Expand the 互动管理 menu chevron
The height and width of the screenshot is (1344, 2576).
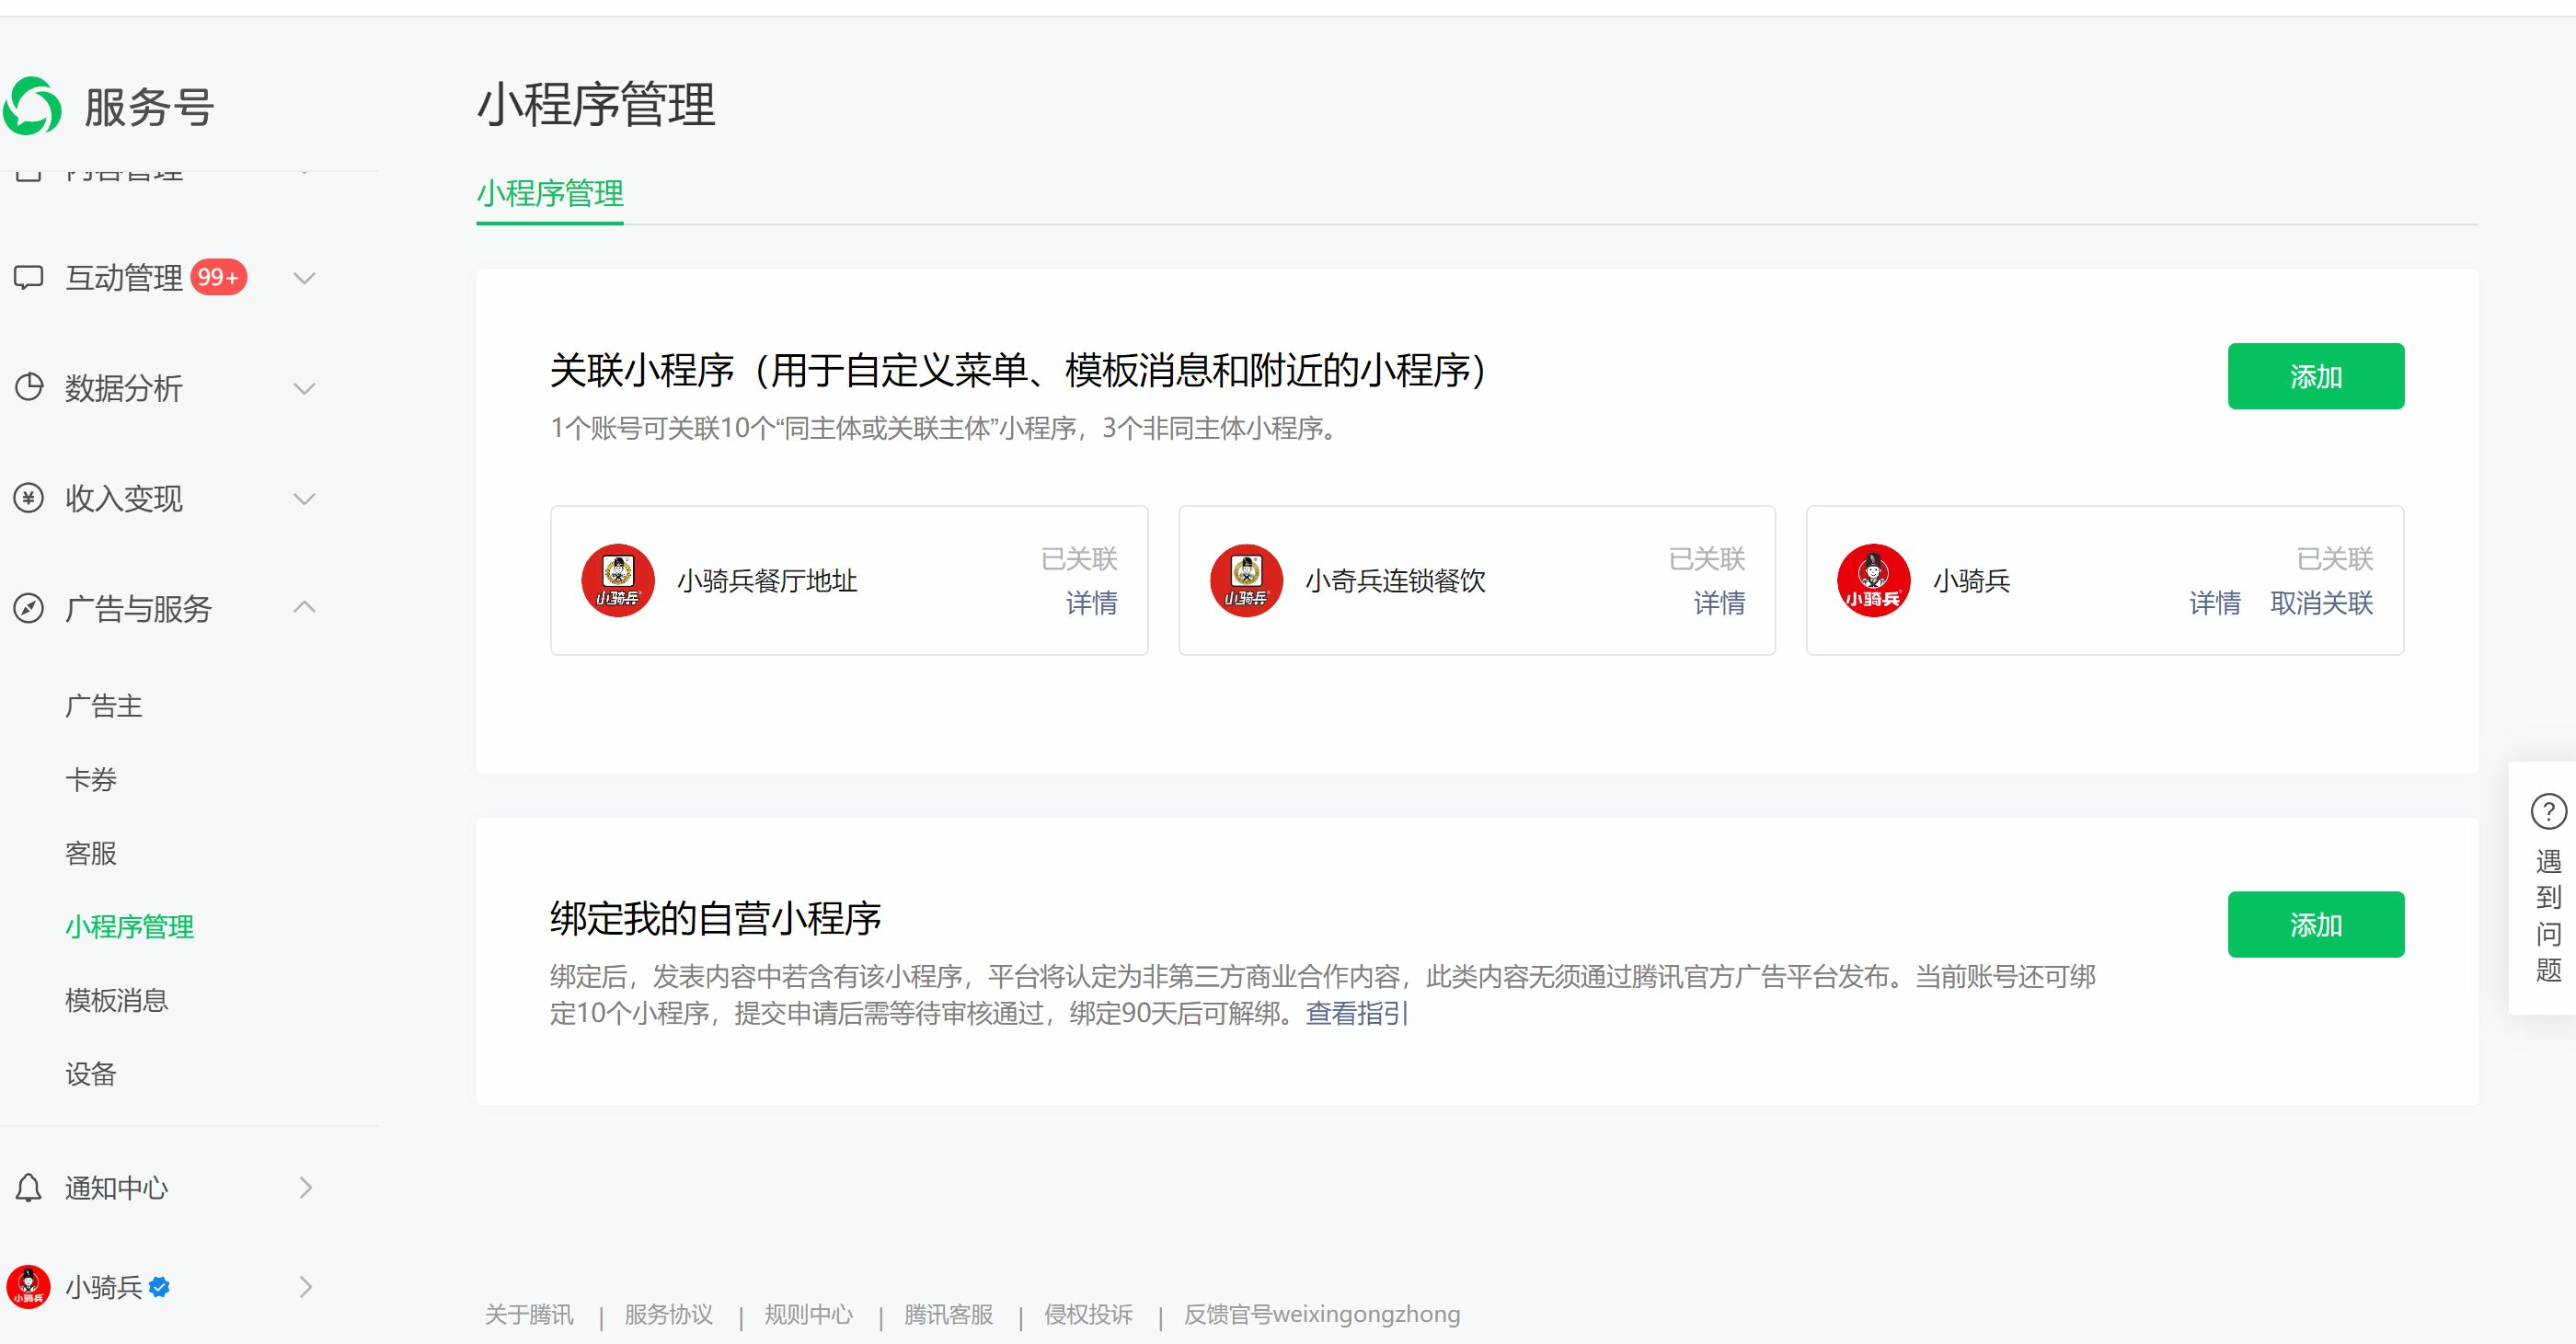305,278
